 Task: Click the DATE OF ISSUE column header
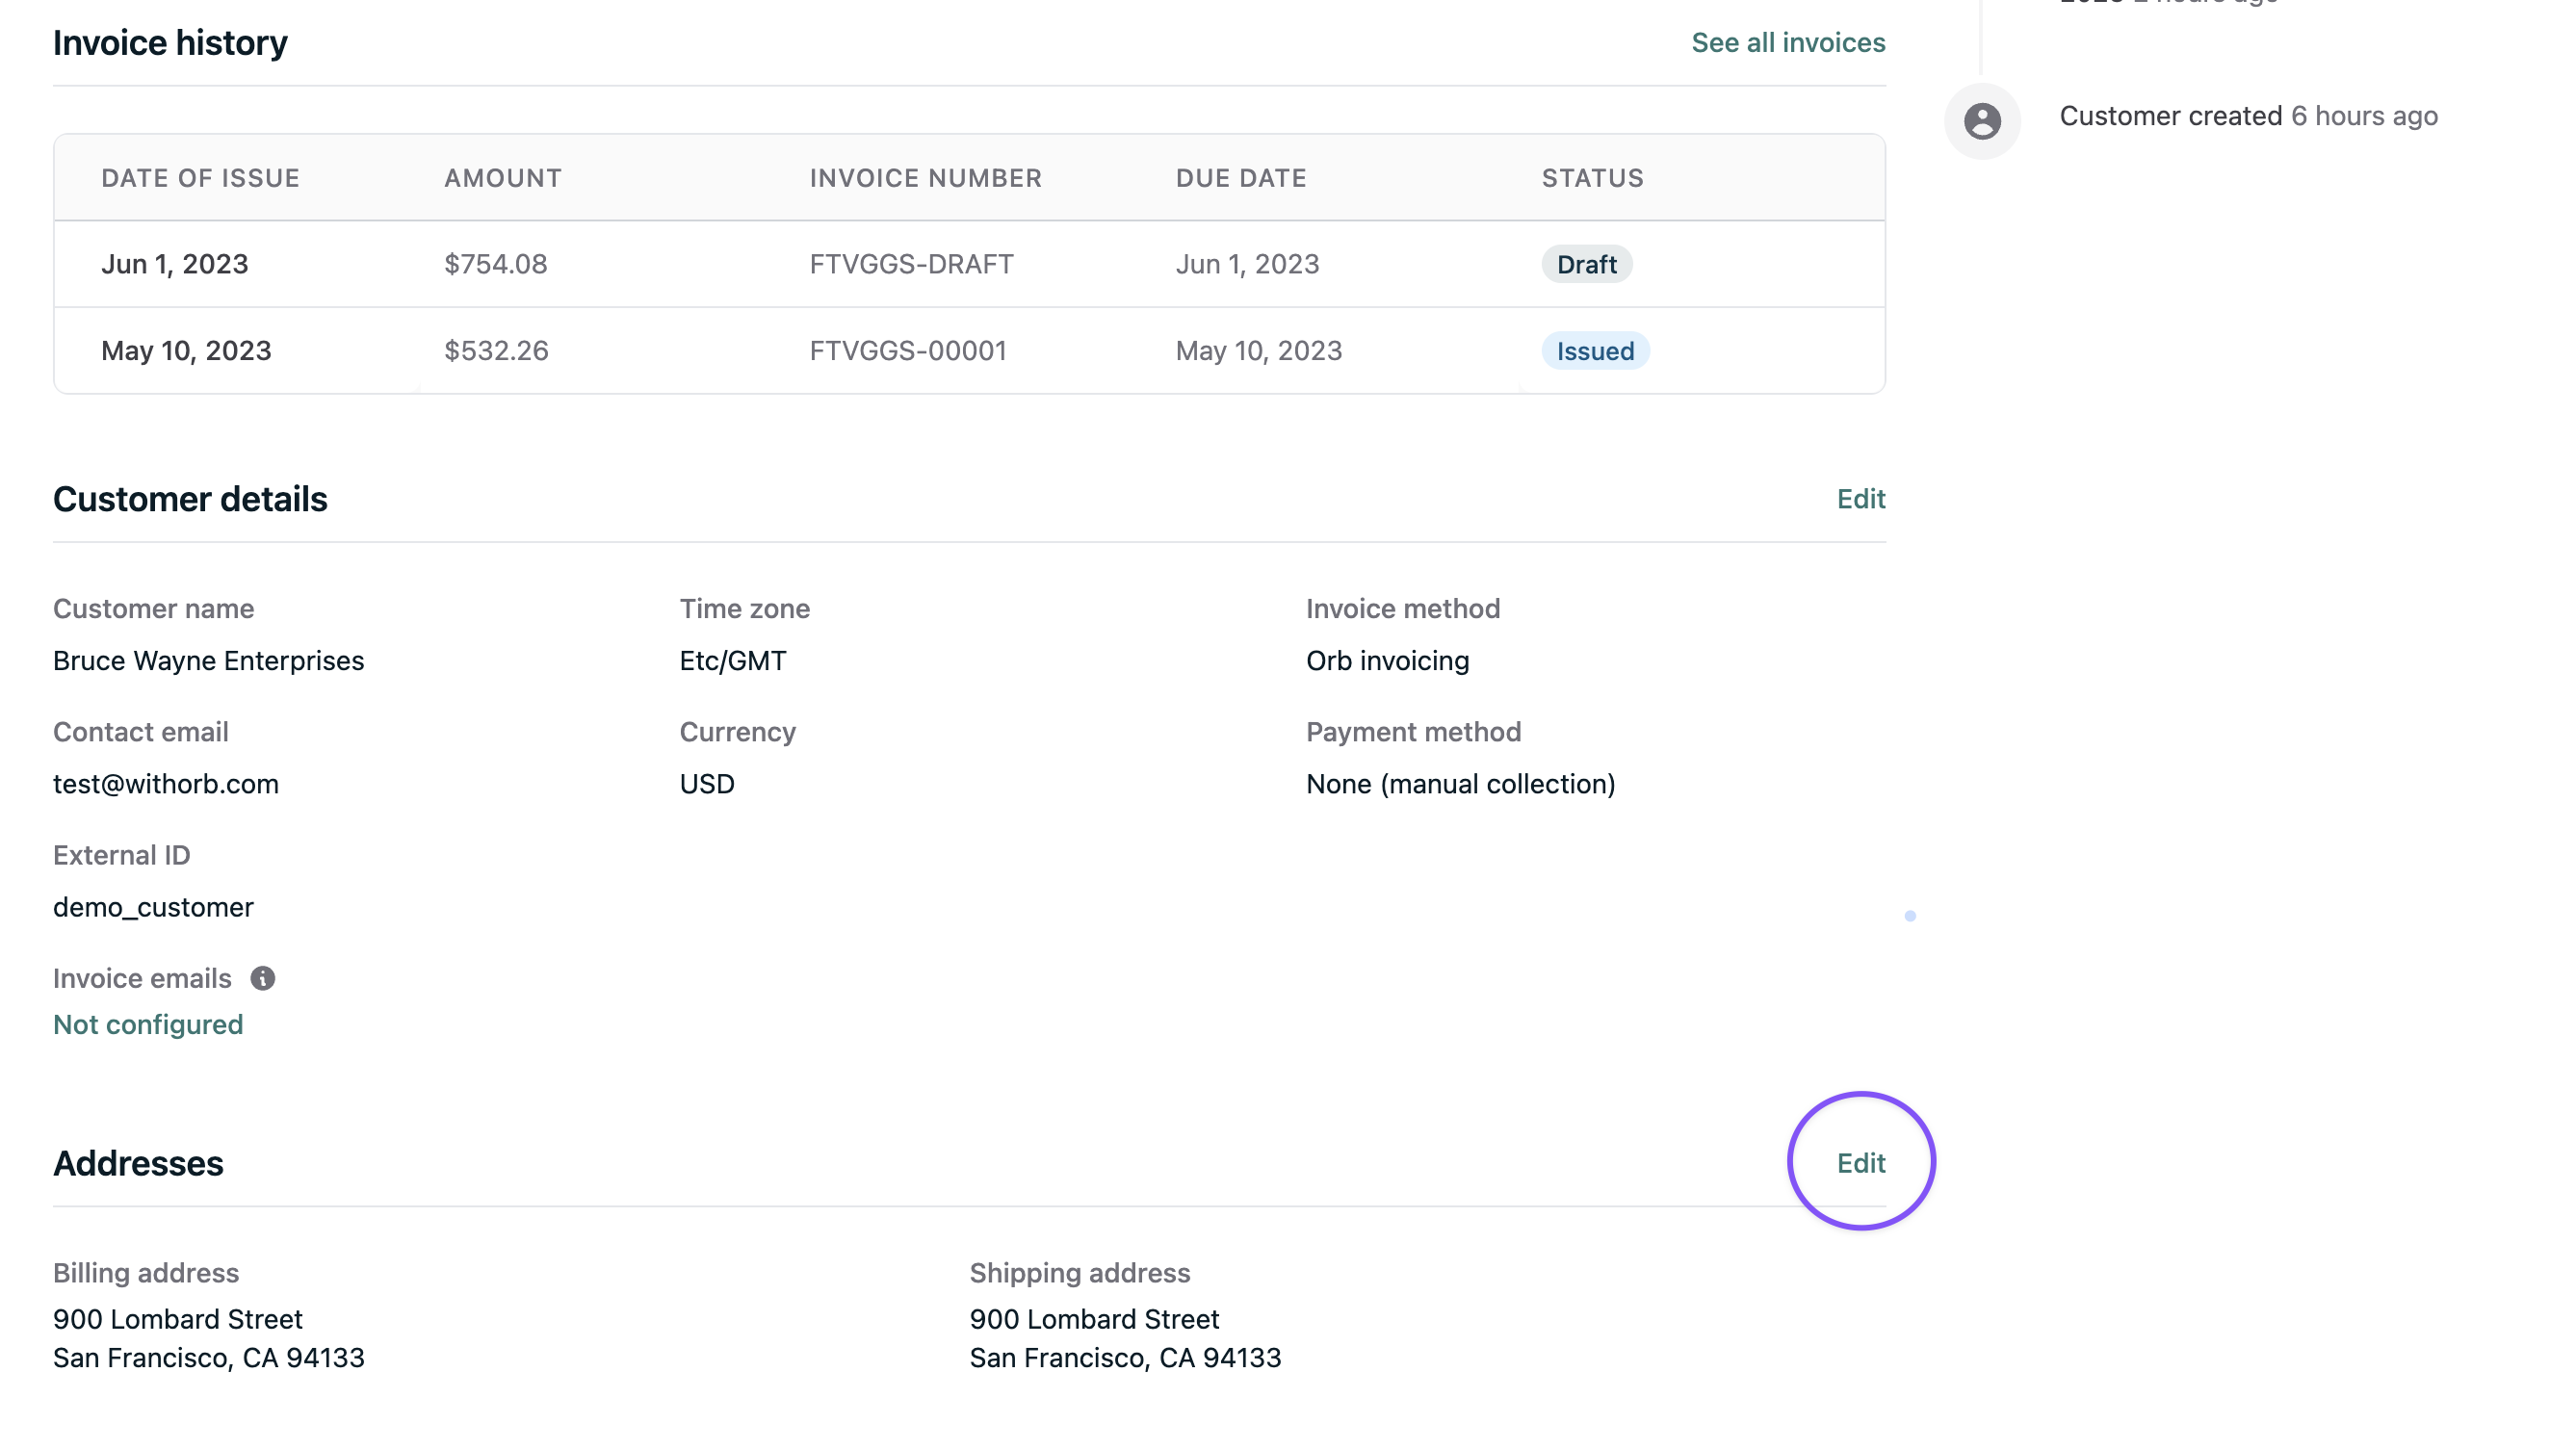(x=200, y=178)
